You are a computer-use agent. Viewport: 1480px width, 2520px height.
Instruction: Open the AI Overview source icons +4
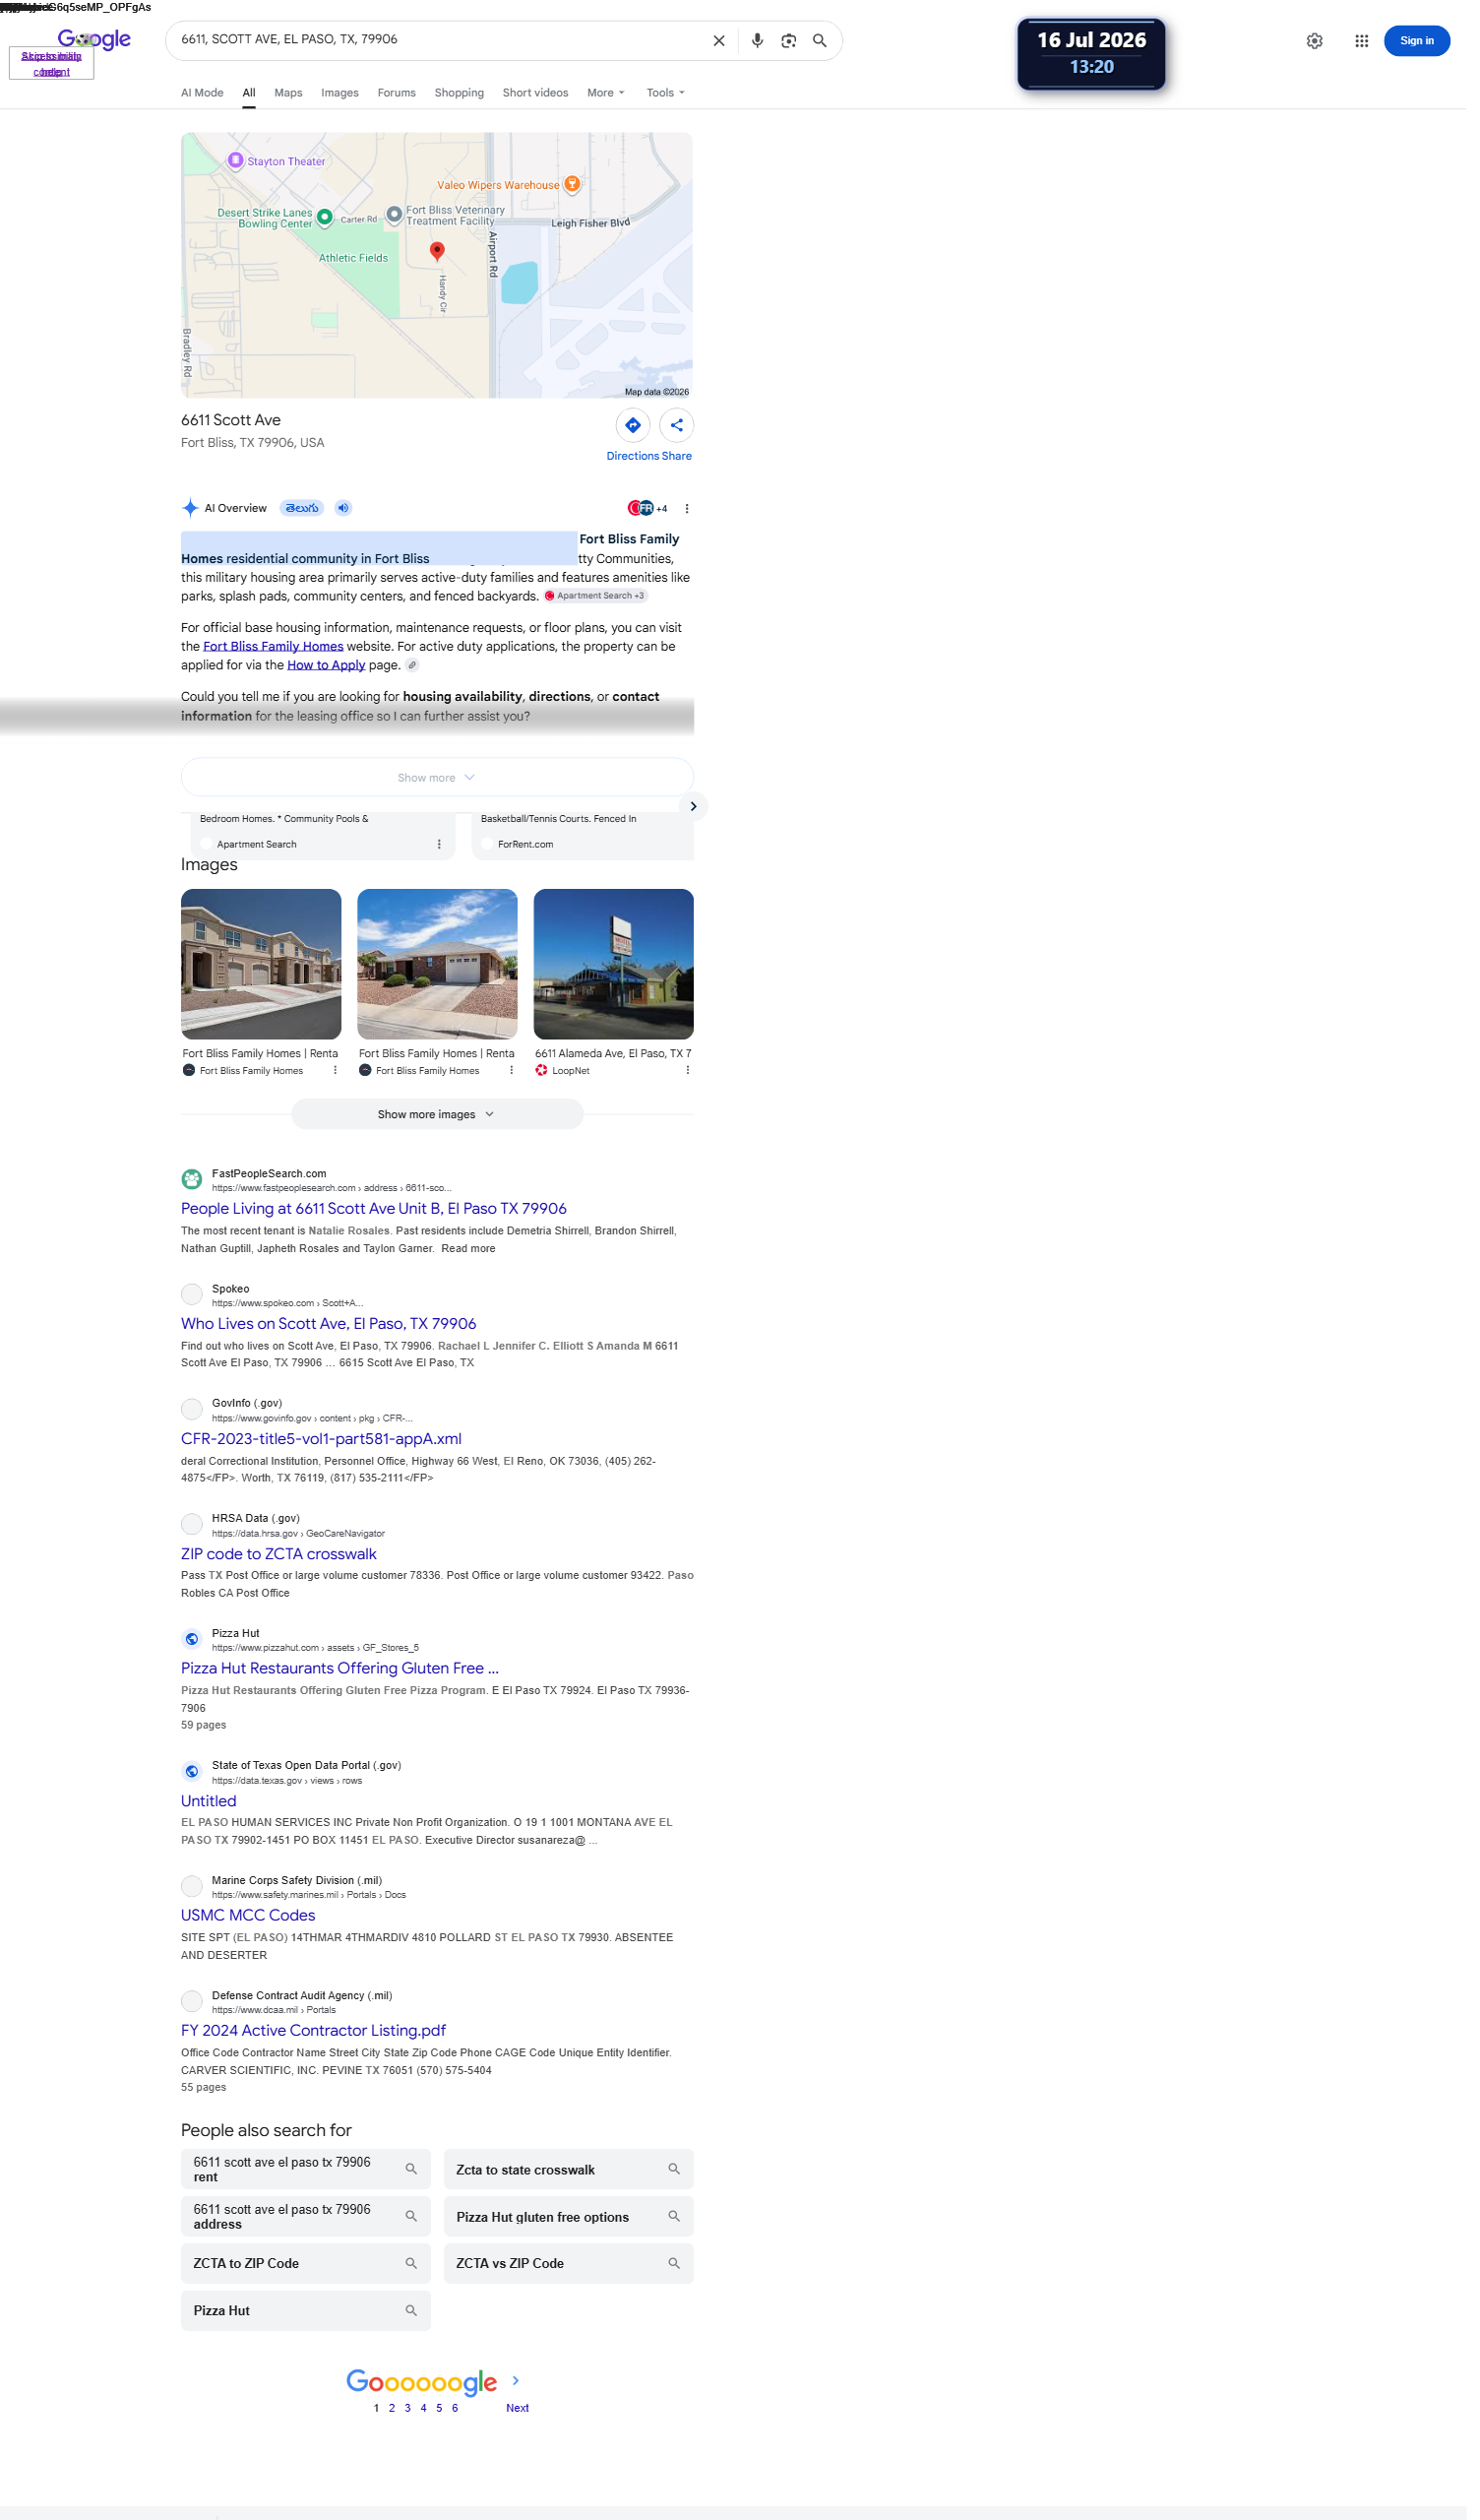(653, 513)
